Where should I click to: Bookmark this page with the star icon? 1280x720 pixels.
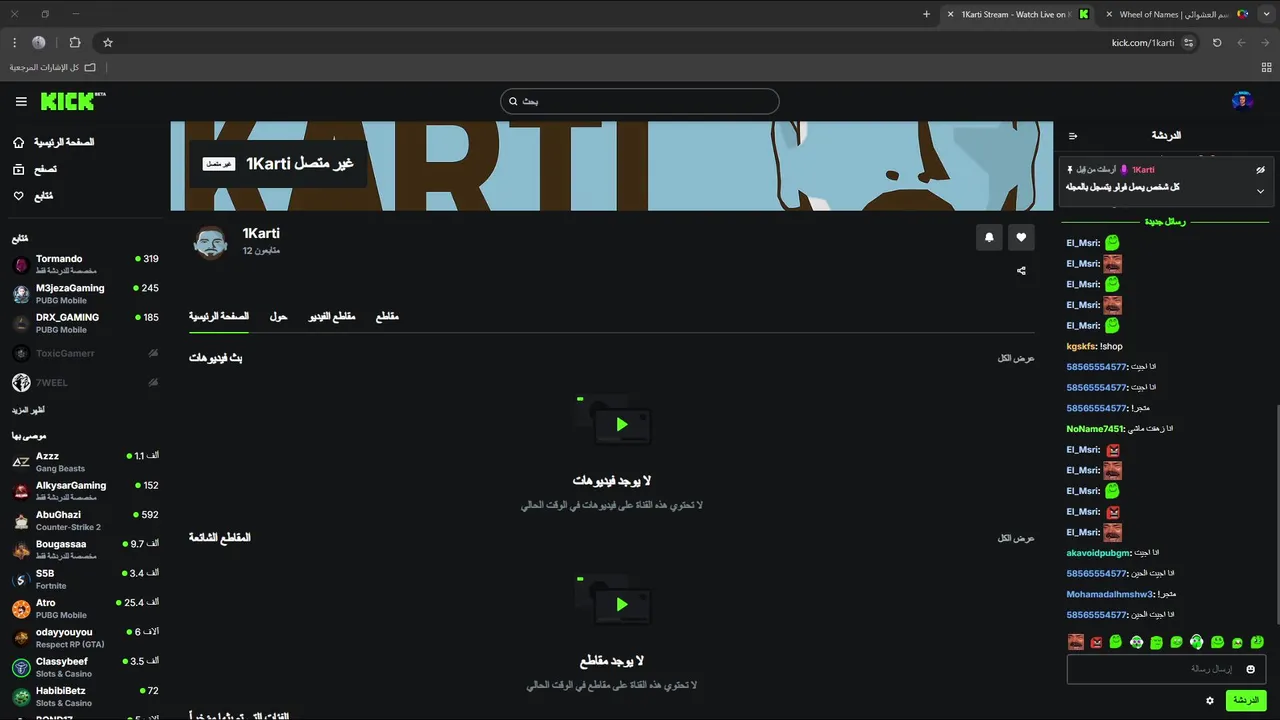coord(108,43)
